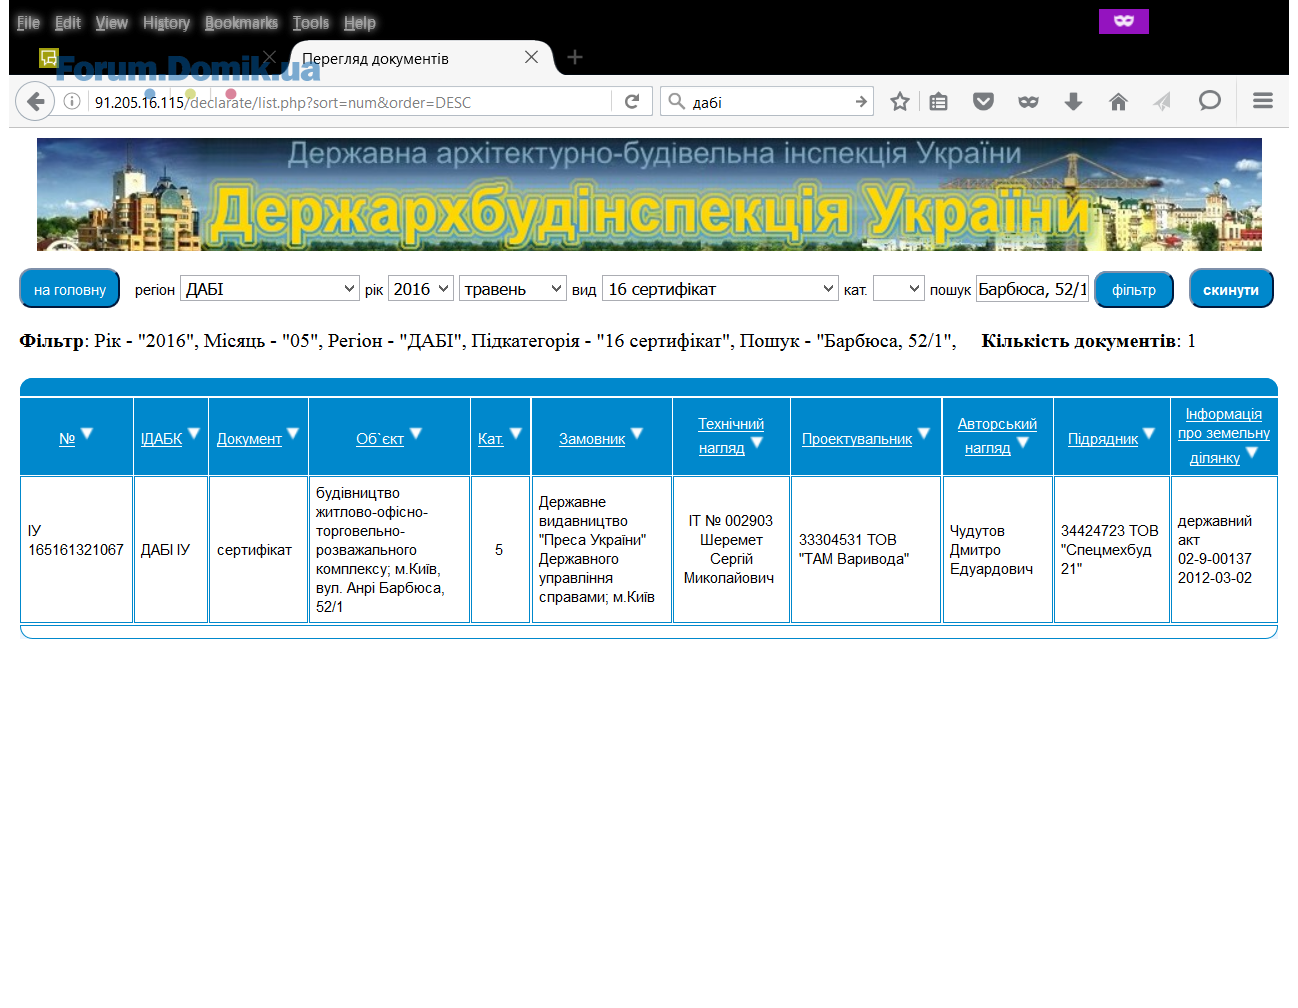The image size is (1298, 1008).
Task: Go back with the browser back arrow
Action: click(x=35, y=101)
